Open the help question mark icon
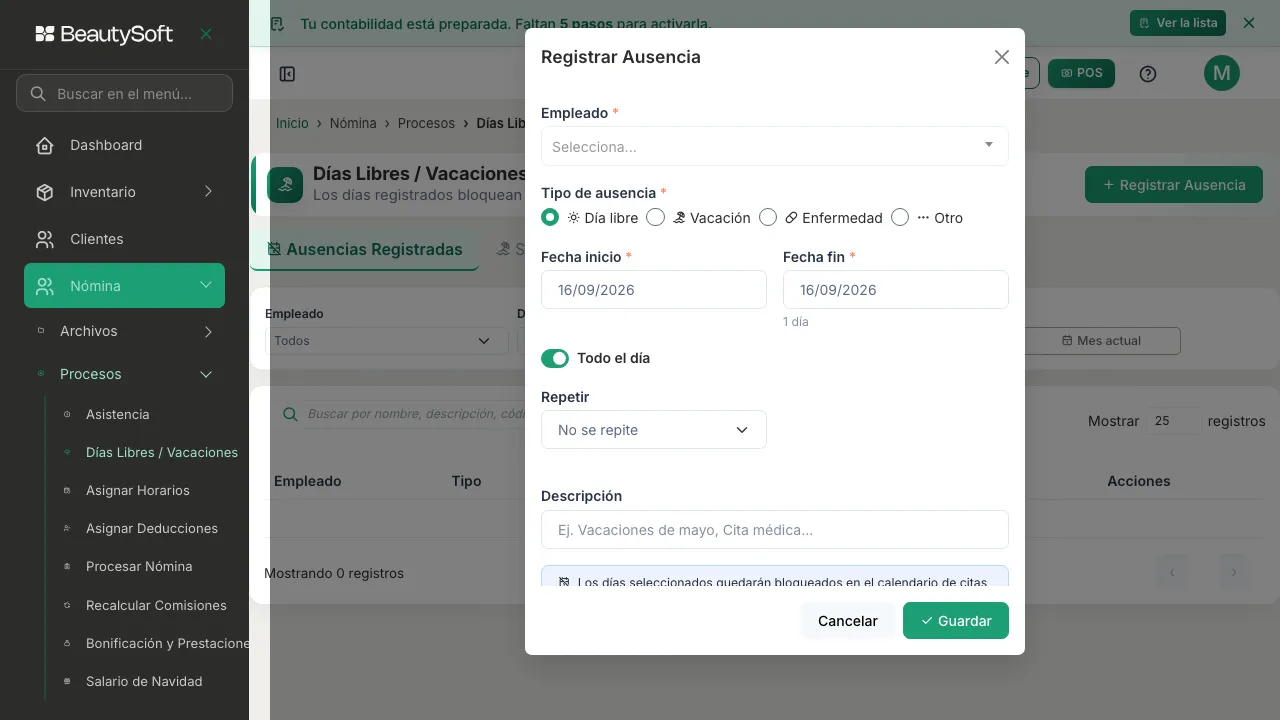 pos(1148,74)
